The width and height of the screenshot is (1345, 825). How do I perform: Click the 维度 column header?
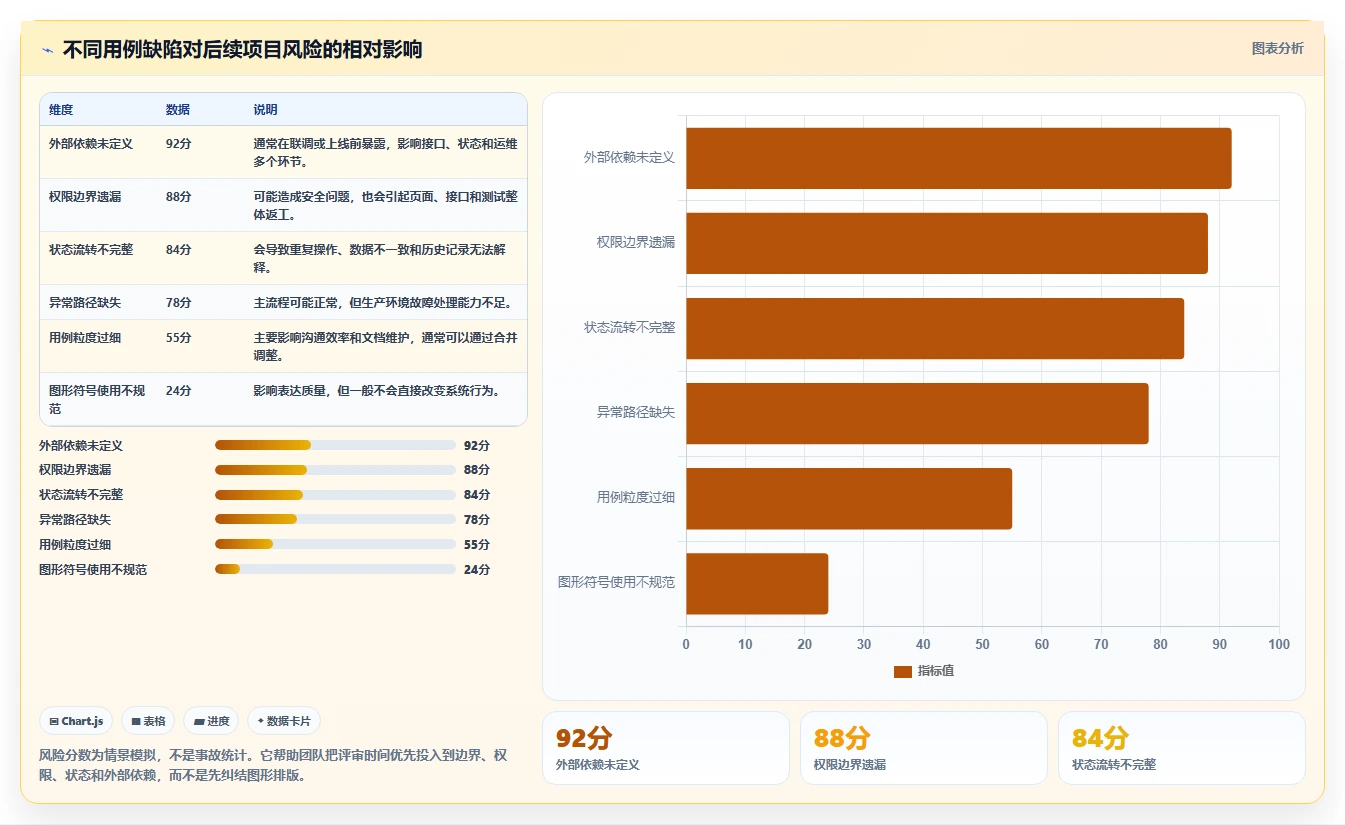pos(61,110)
